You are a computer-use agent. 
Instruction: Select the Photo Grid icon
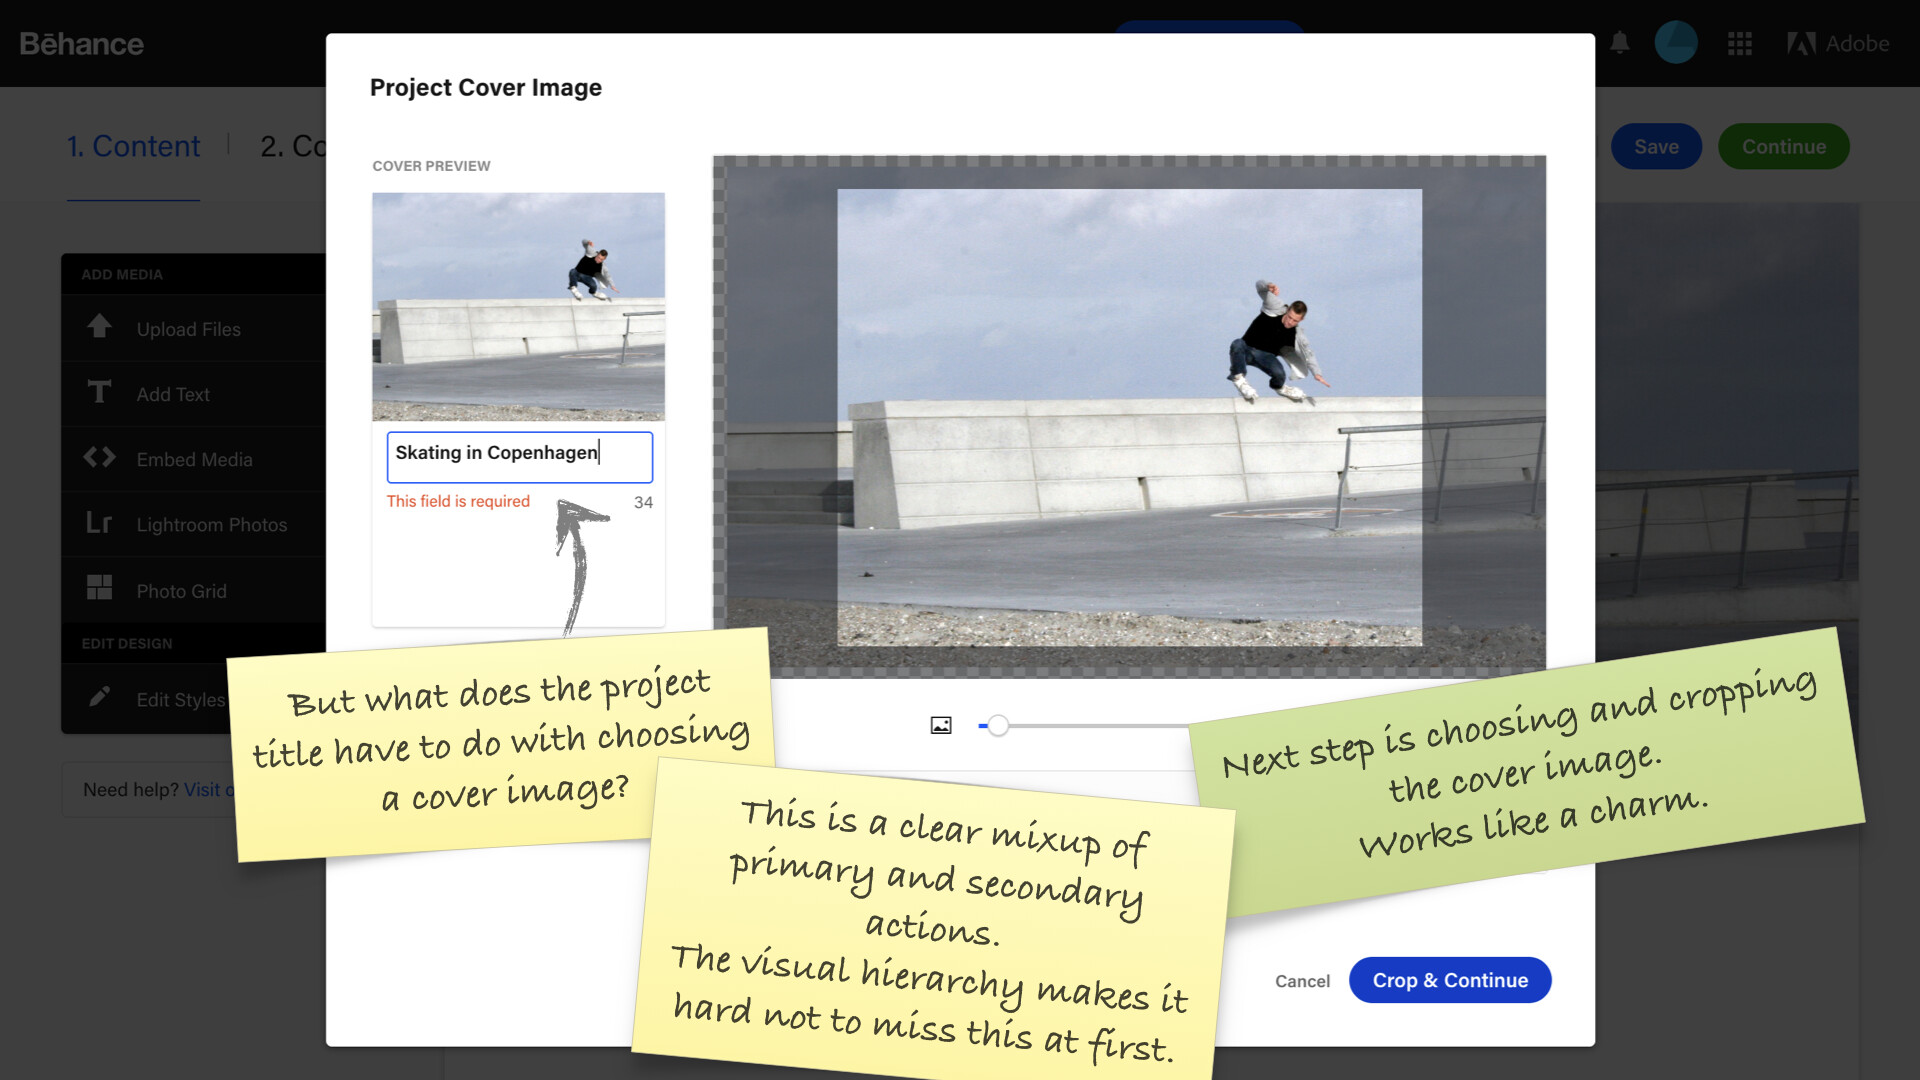click(x=99, y=588)
